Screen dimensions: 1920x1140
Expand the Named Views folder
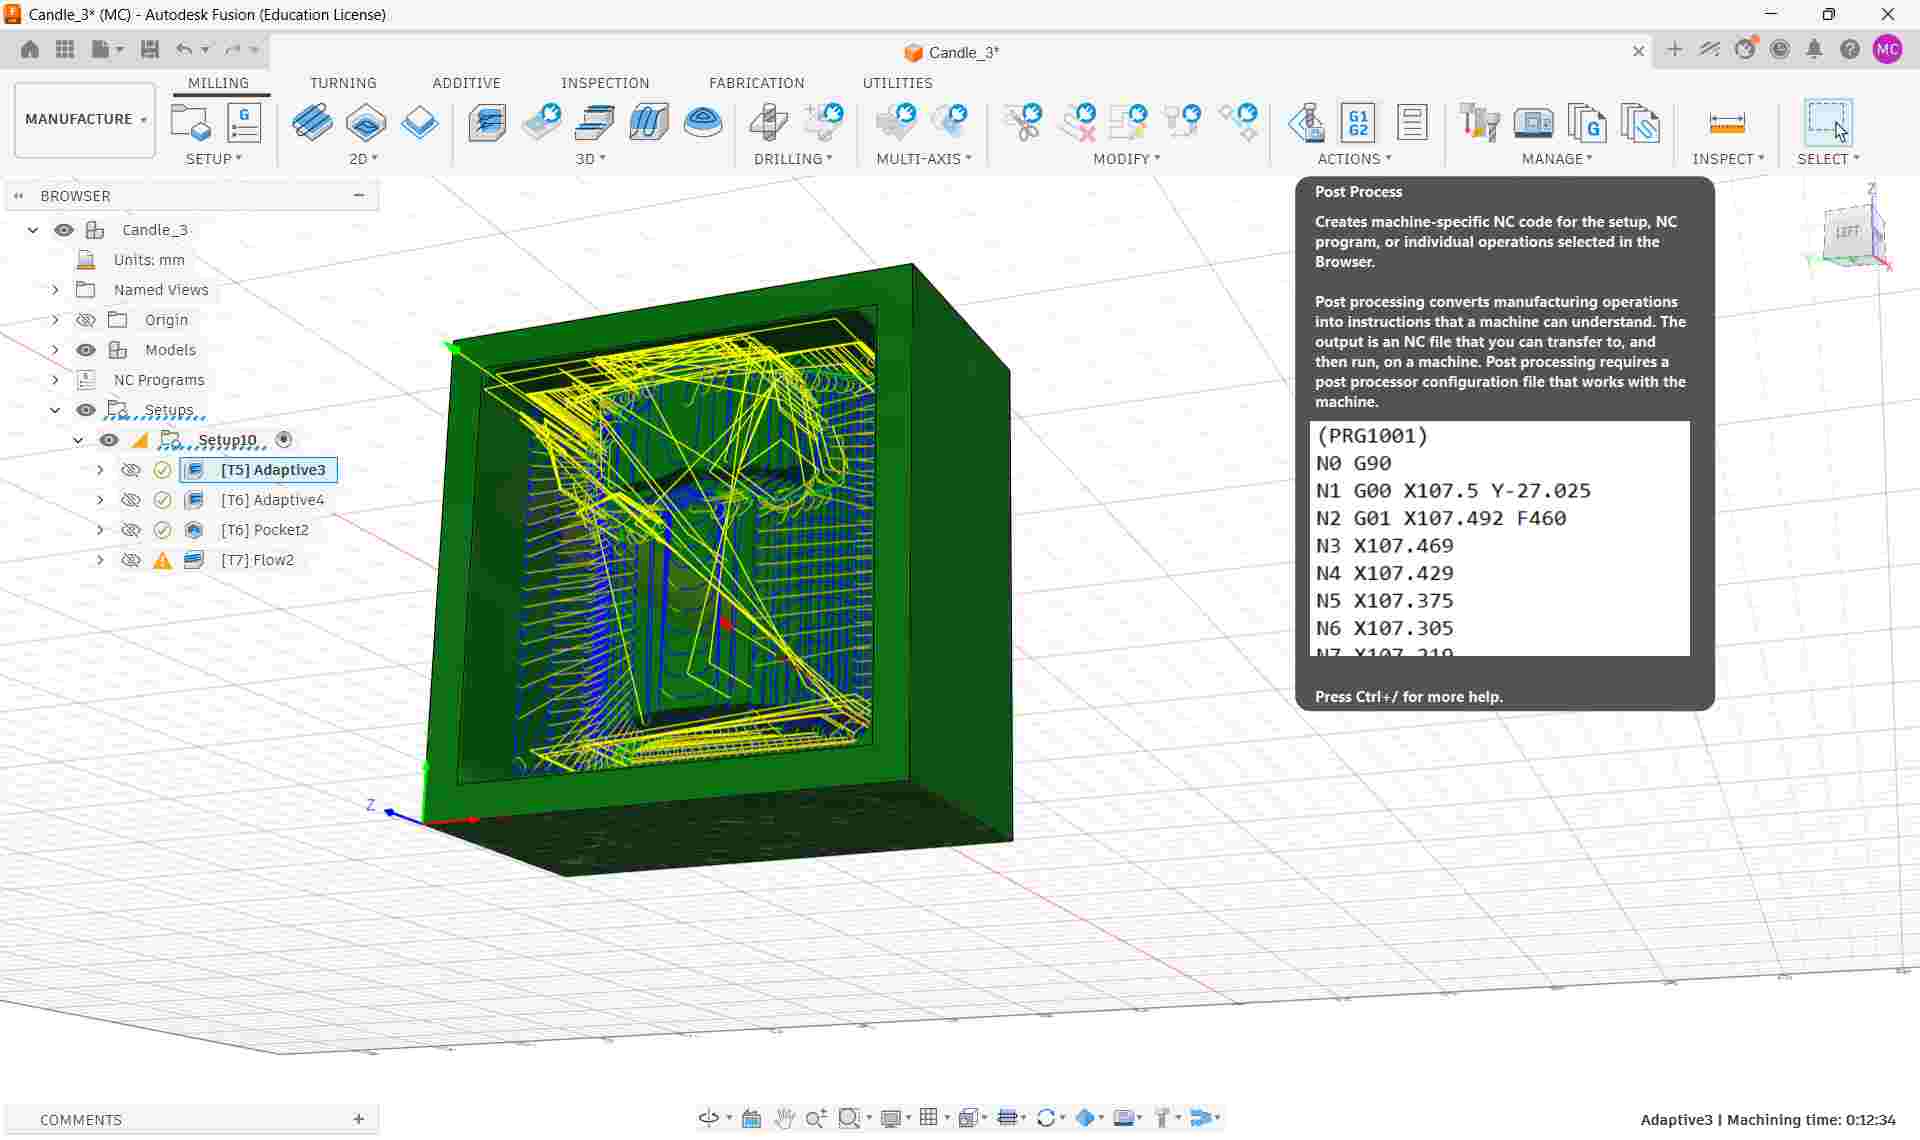point(56,290)
